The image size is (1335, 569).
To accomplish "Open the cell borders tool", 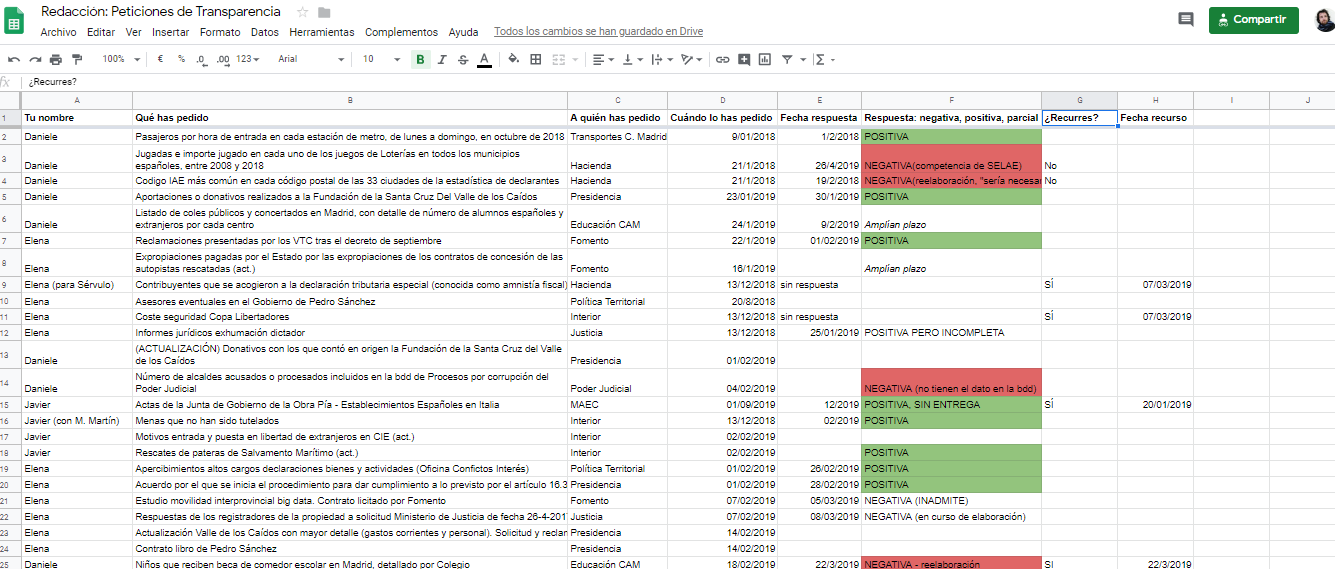I will pos(536,60).
